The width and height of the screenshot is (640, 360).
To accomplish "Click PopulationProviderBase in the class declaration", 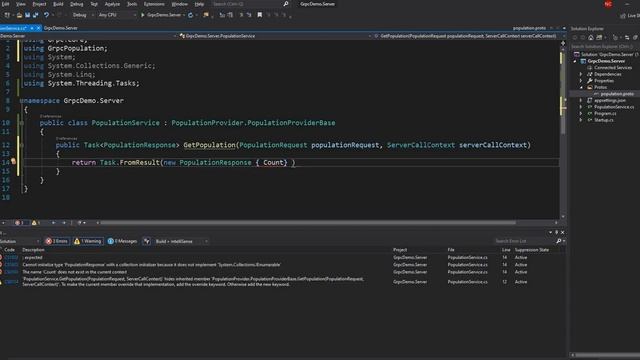I will tap(291, 123).
